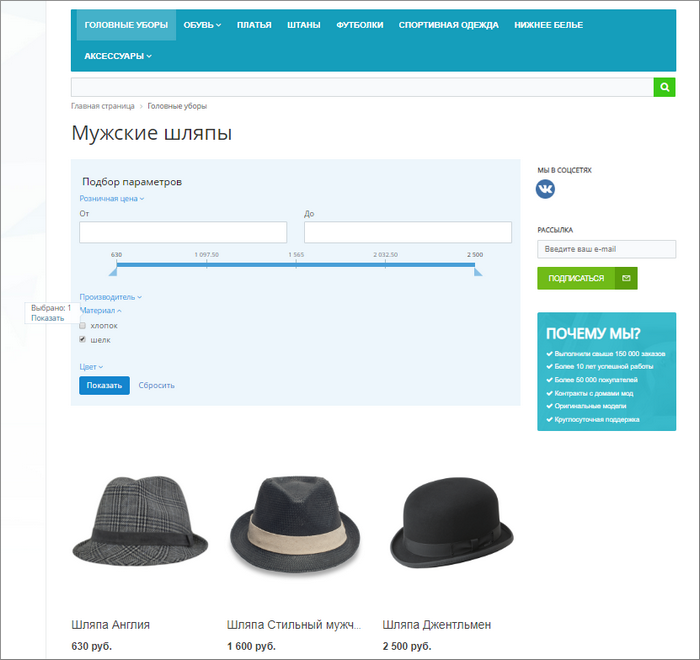
Task: Click the 1 600 руб. price text
Action: [251, 646]
